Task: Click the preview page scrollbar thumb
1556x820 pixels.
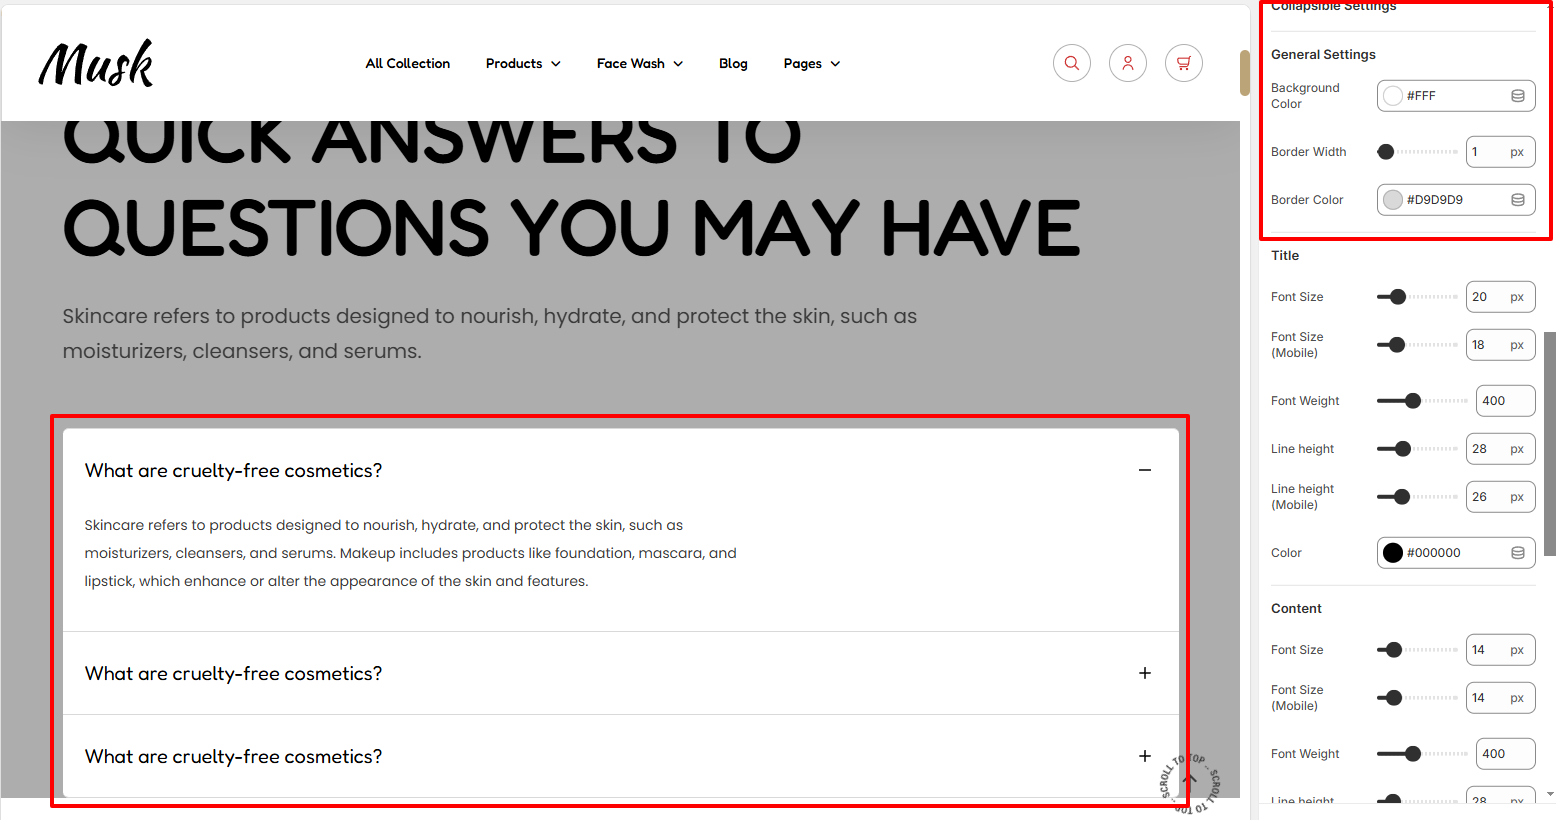Action: 1245,73
